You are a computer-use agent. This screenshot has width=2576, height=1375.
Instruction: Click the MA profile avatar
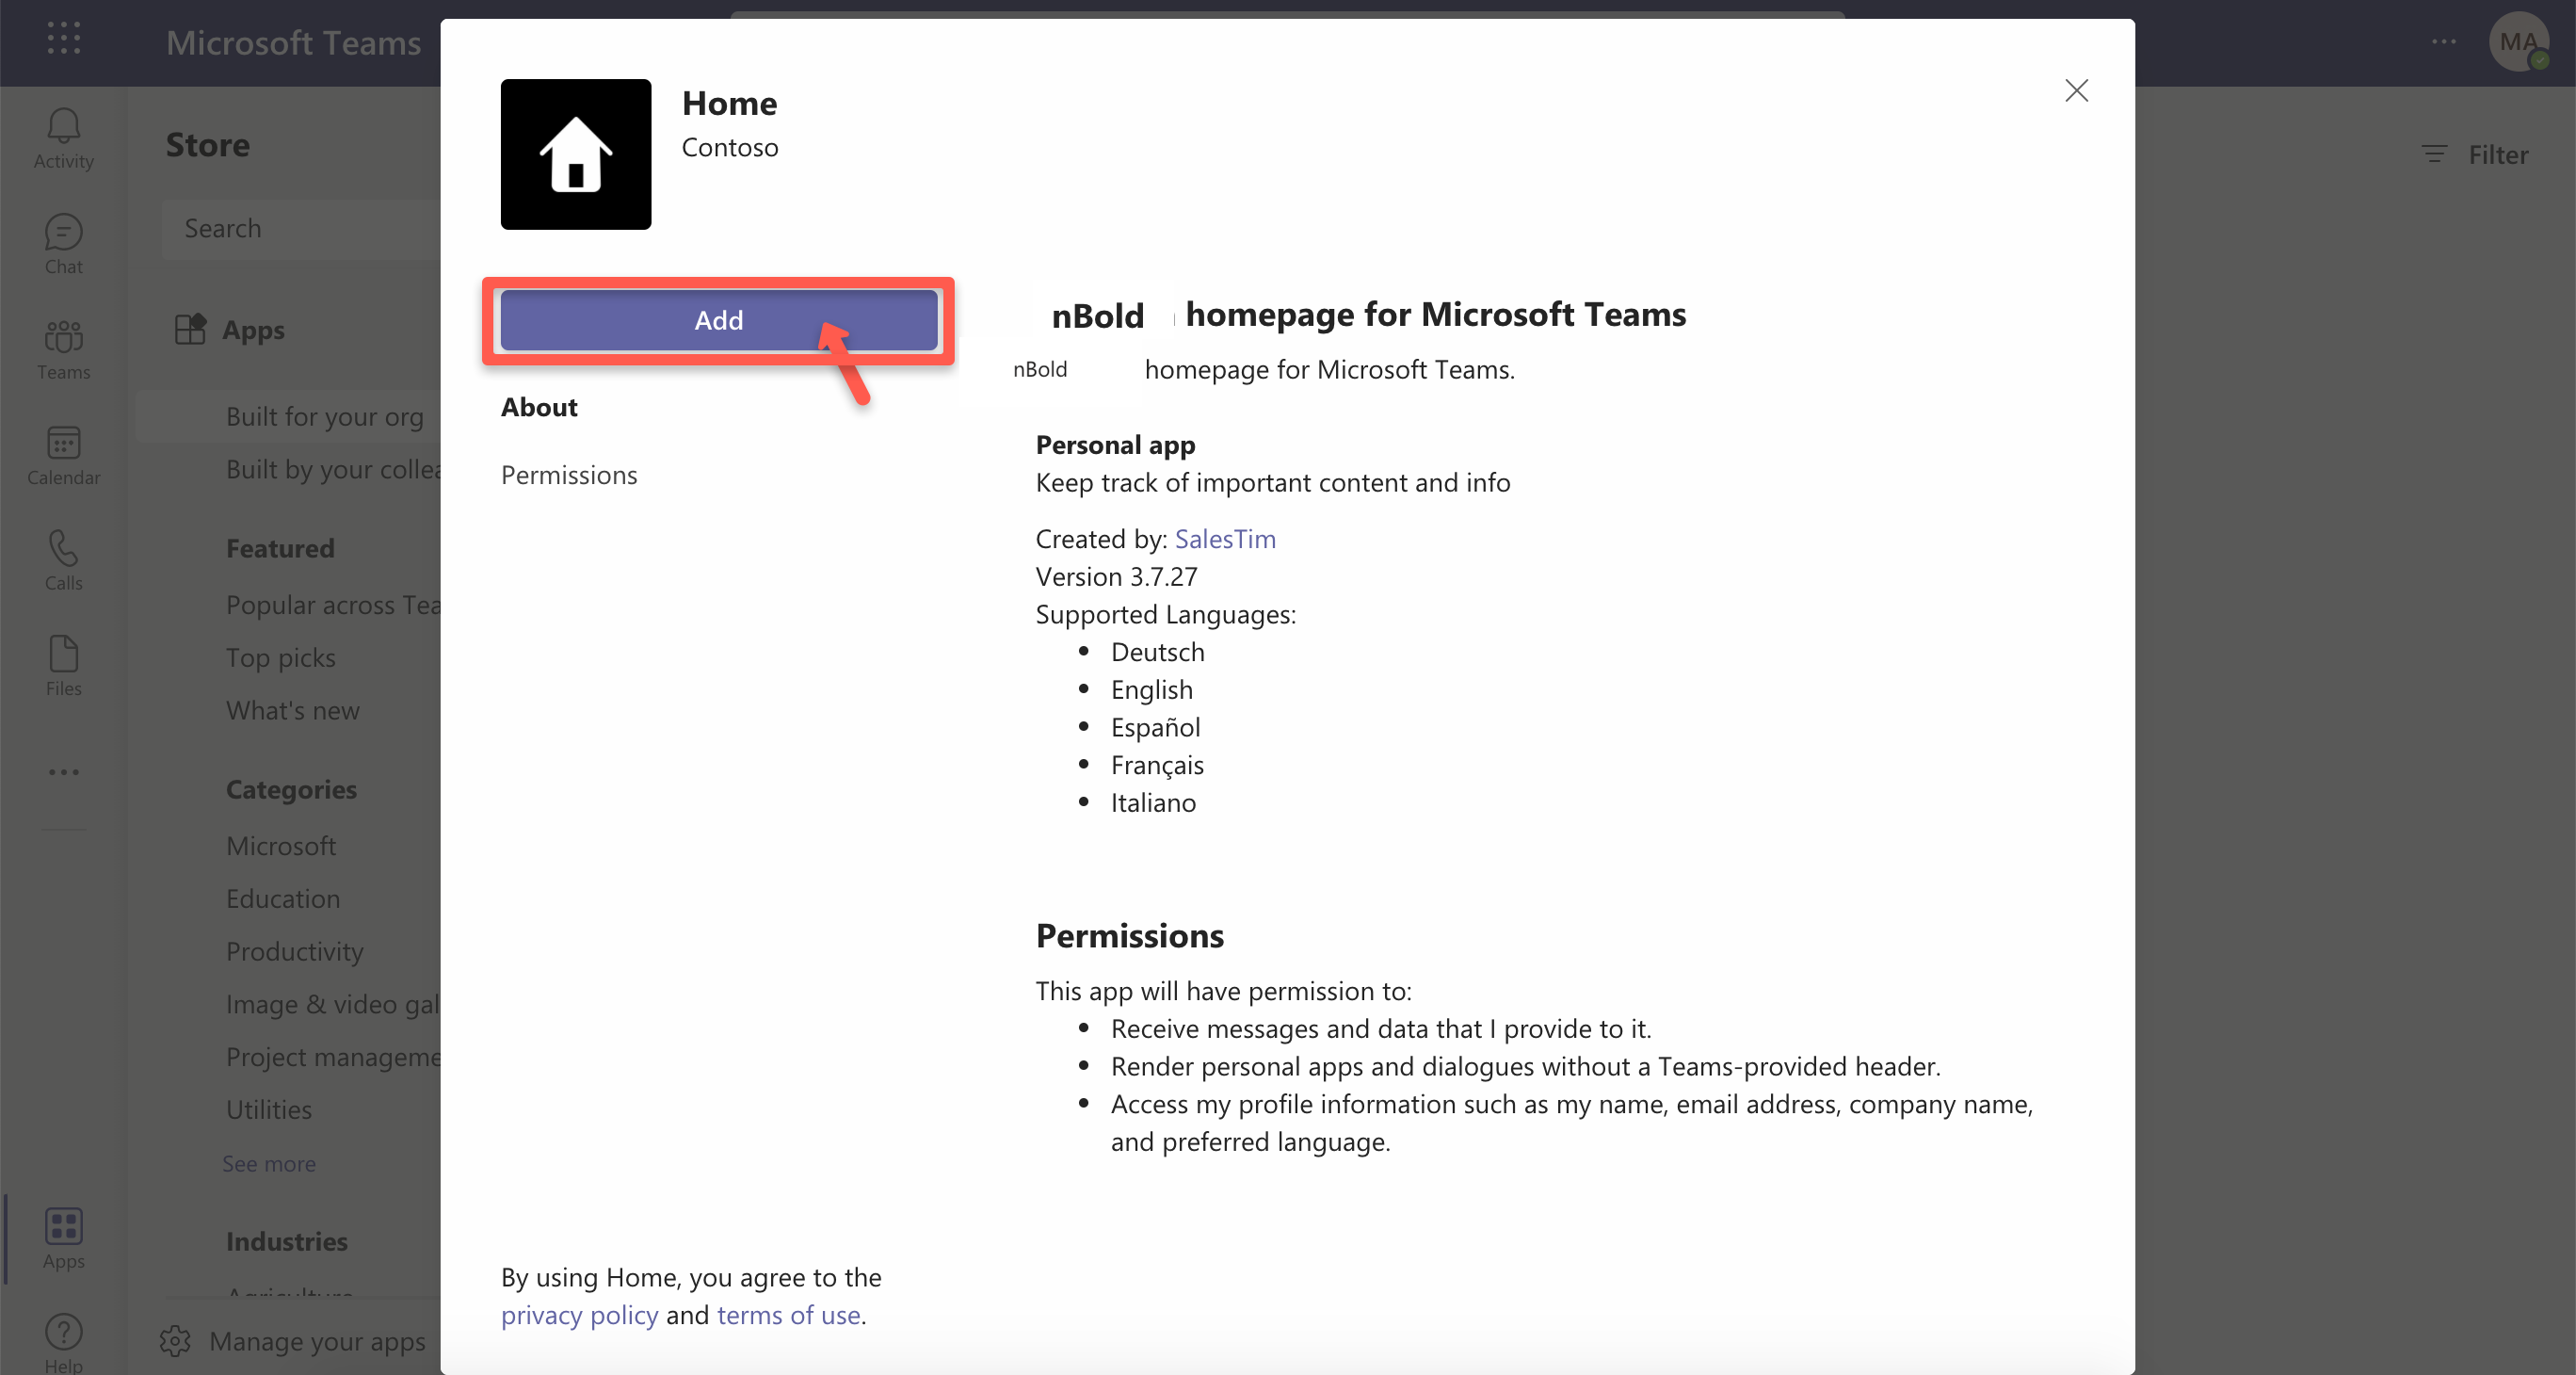[x=2517, y=42]
